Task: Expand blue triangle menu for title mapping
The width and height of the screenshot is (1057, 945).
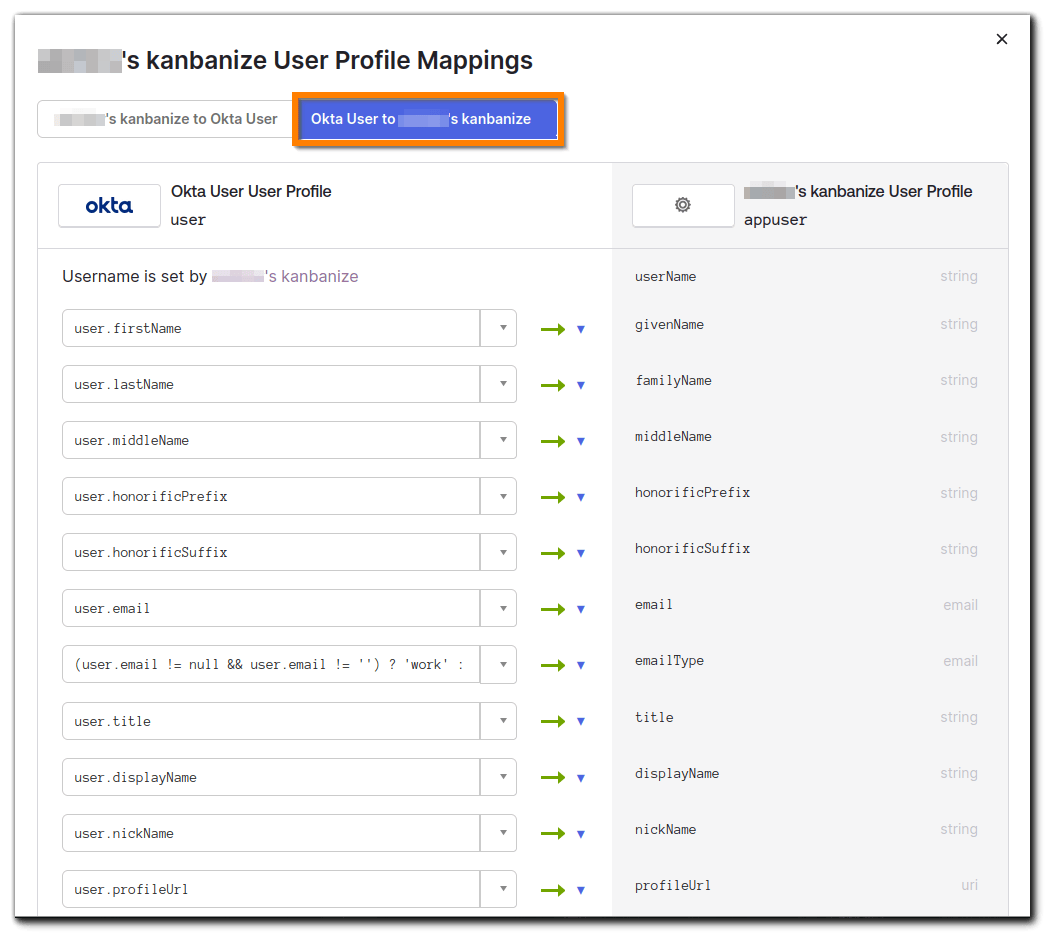Action: (x=580, y=721)
